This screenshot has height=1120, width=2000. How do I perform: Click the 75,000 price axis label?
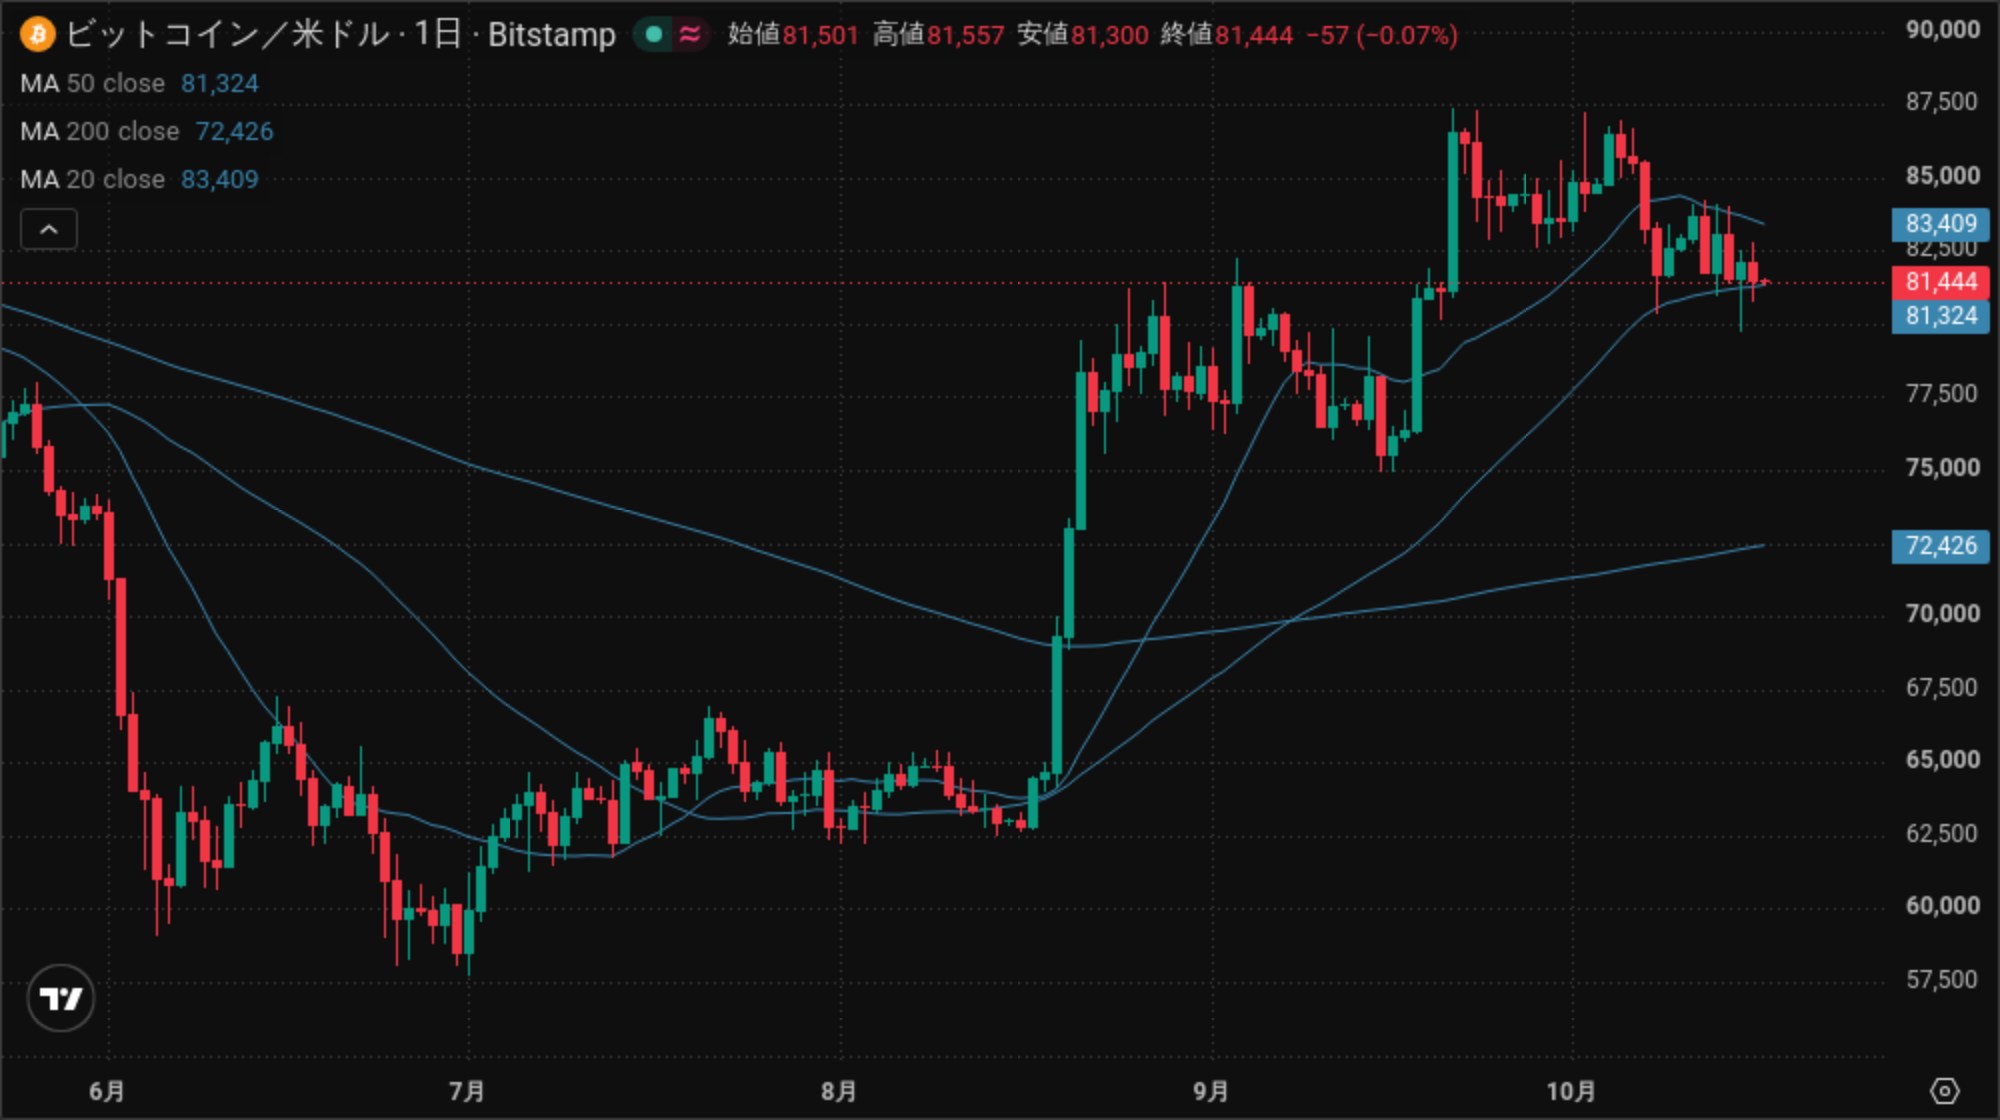[1942, 468]
